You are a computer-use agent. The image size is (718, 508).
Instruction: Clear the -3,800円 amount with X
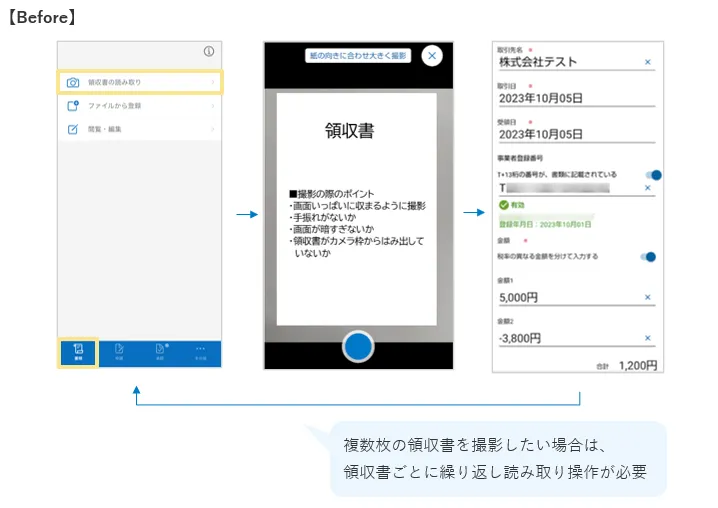pos(647,338)
